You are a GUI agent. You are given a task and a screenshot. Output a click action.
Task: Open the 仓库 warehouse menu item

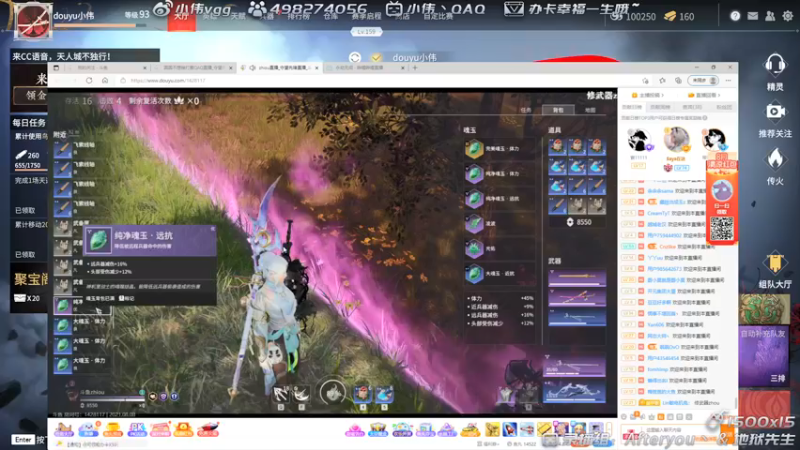[x=331, y=17]
